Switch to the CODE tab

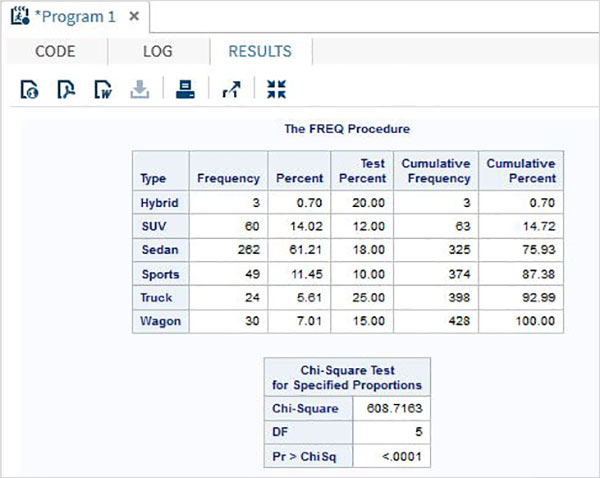click(x=54, y=52)
